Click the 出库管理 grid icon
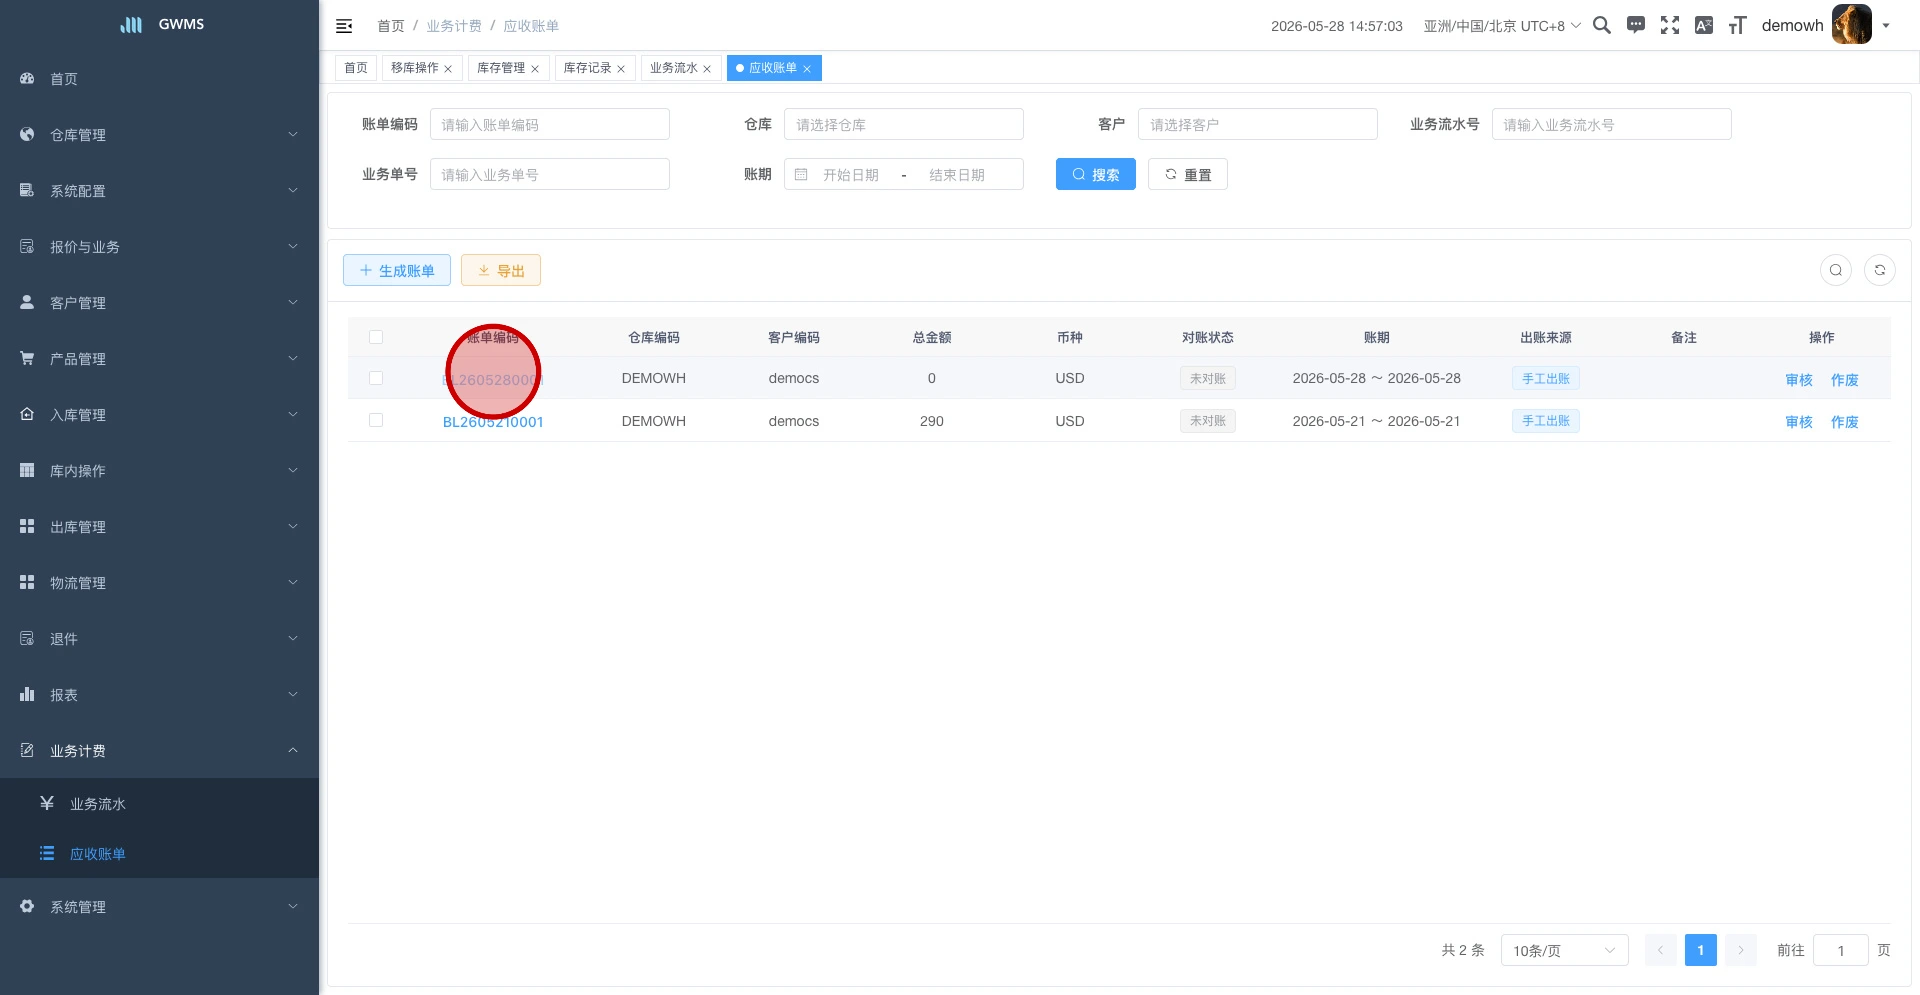 point(27,526)
